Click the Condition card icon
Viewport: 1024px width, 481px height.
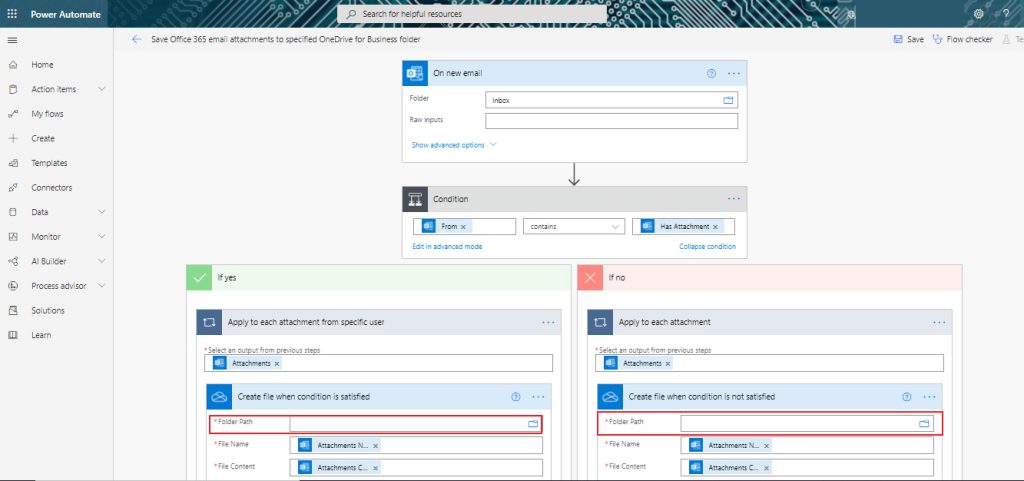click(415, 199)
